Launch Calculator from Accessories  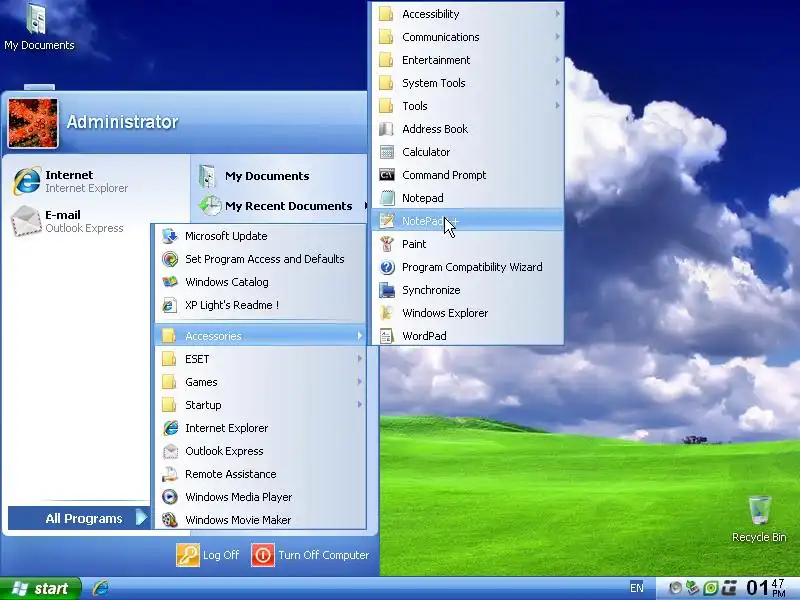click(x=467, y=152)
